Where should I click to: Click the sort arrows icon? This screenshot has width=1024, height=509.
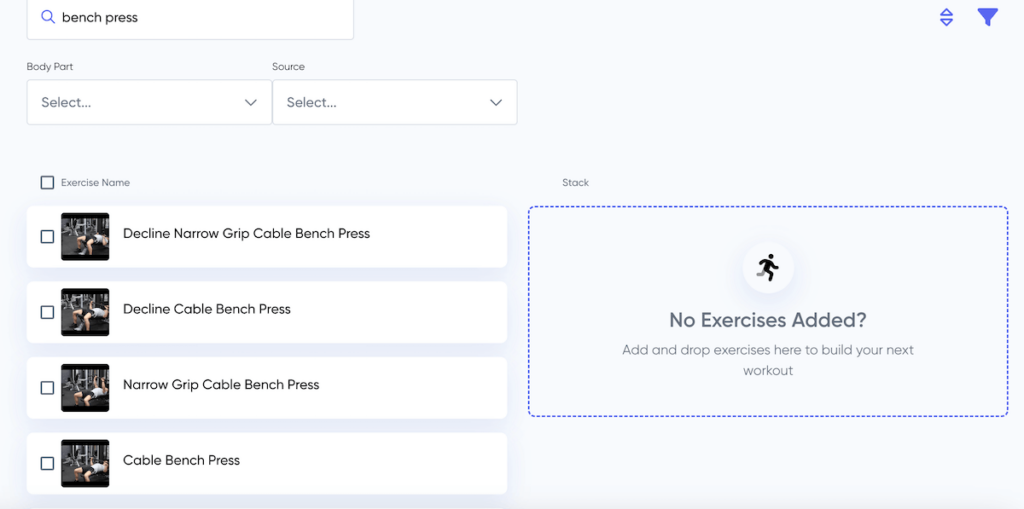tap(946, 17)
